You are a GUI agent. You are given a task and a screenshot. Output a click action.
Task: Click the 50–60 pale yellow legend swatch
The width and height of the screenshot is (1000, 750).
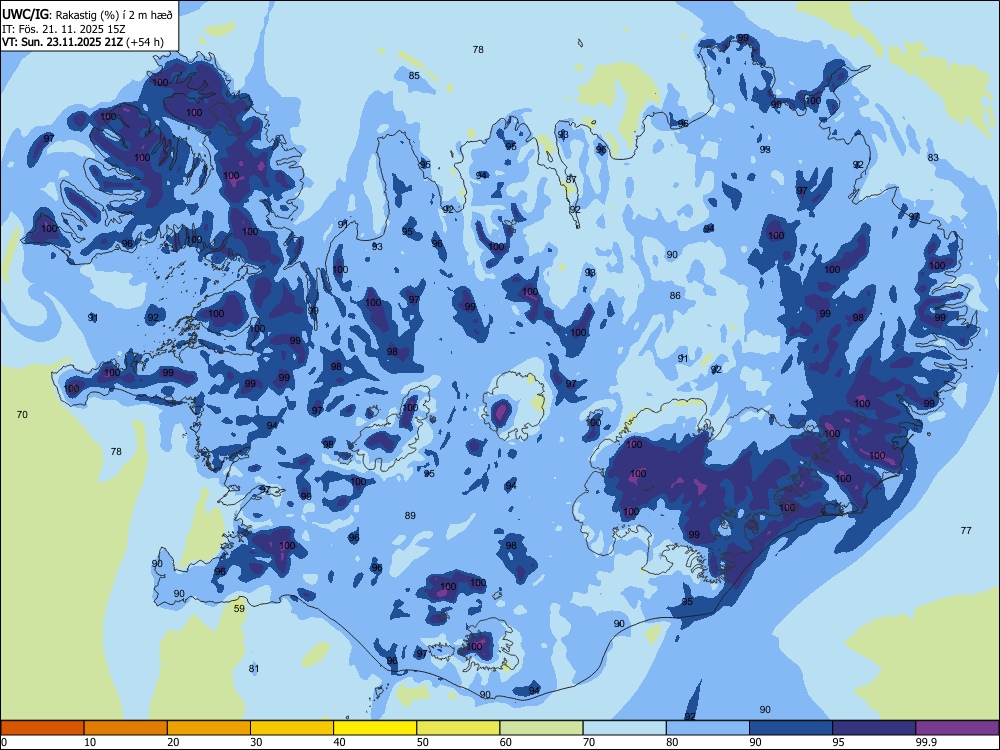pyautogui.click(x=458, y=728)
